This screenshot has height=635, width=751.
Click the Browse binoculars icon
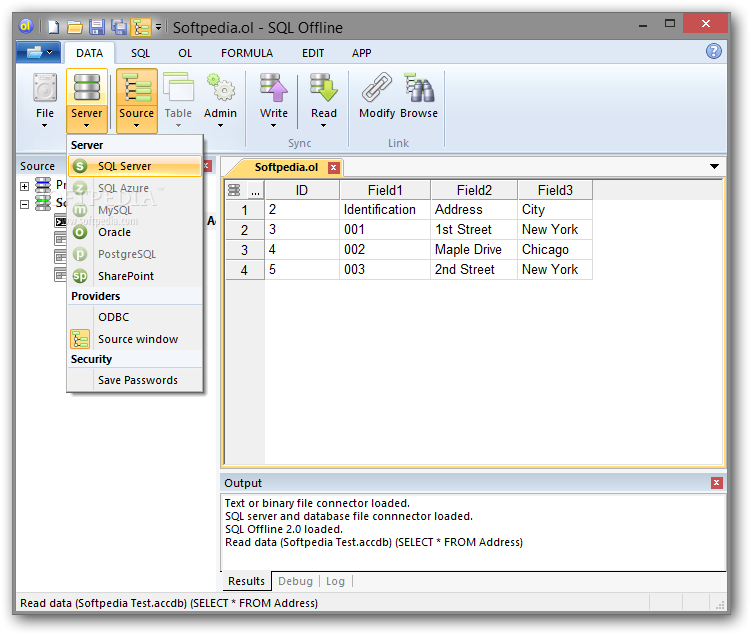419,96
